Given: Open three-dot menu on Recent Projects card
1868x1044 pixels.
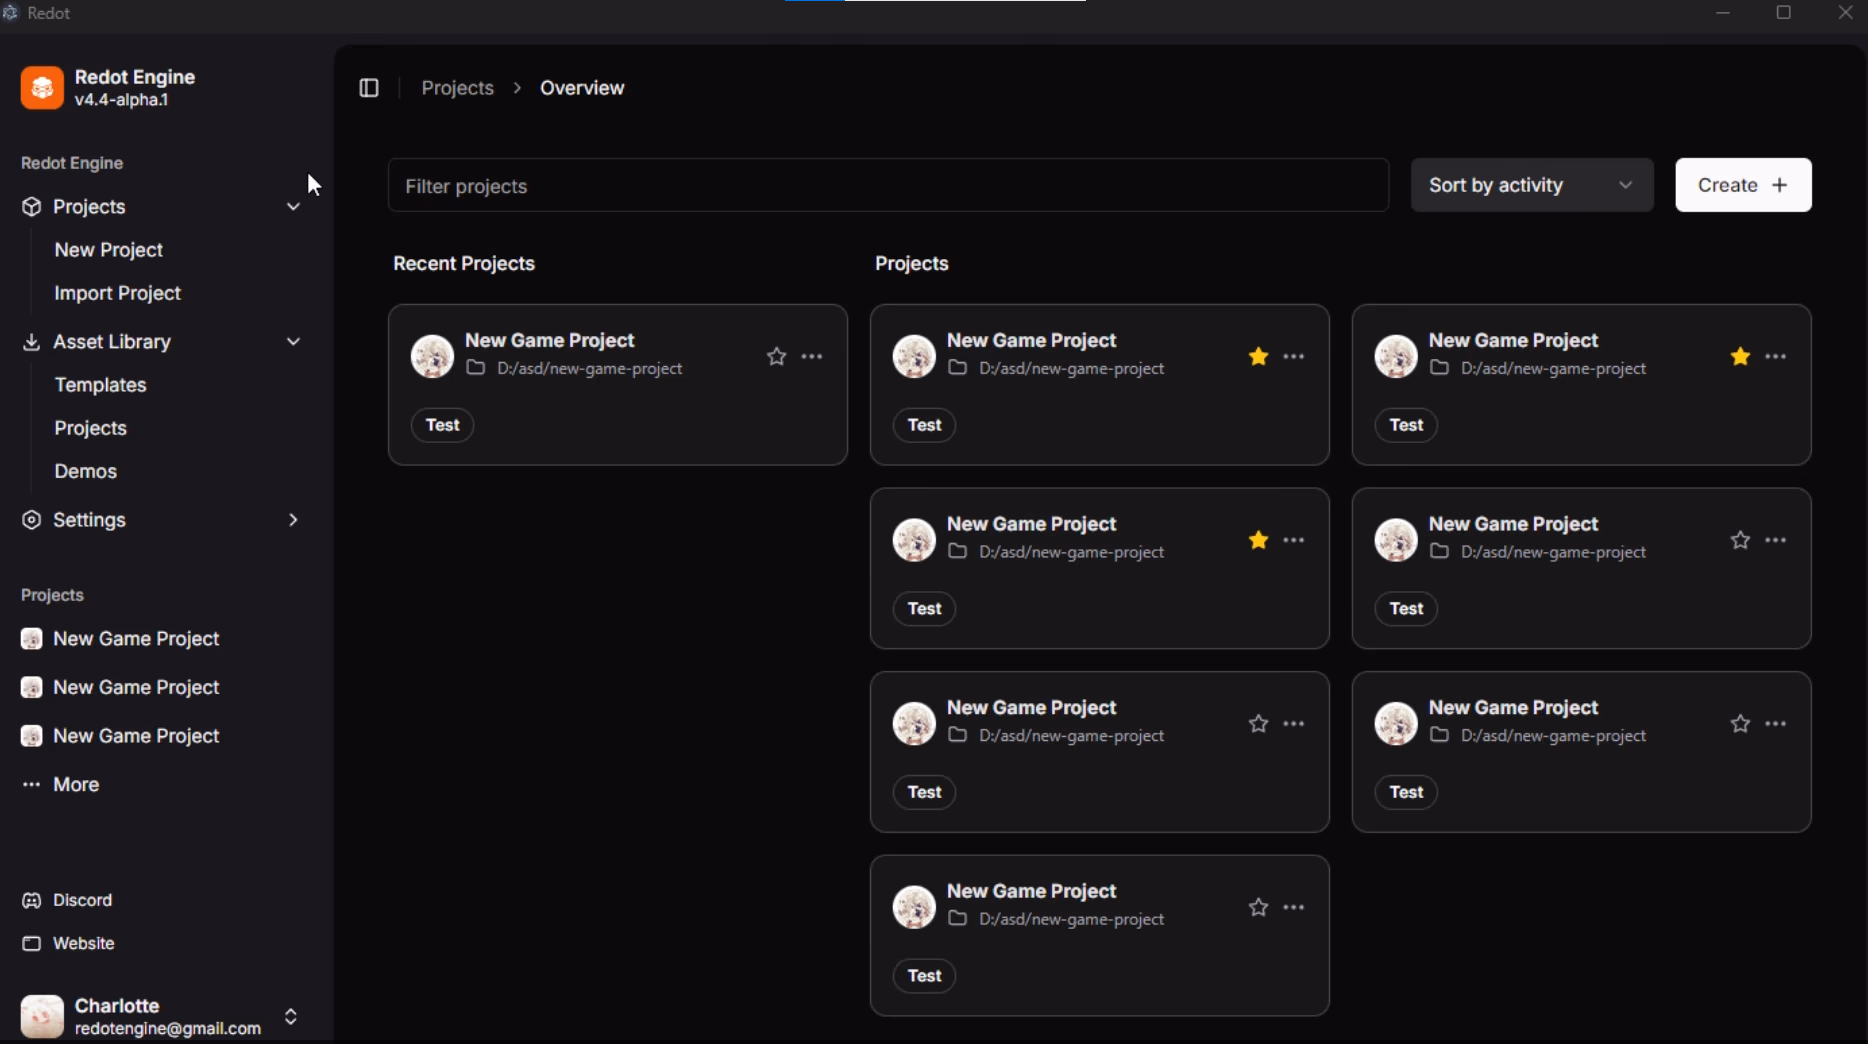Looking at the screenshot, I should [x=812, y=357].
